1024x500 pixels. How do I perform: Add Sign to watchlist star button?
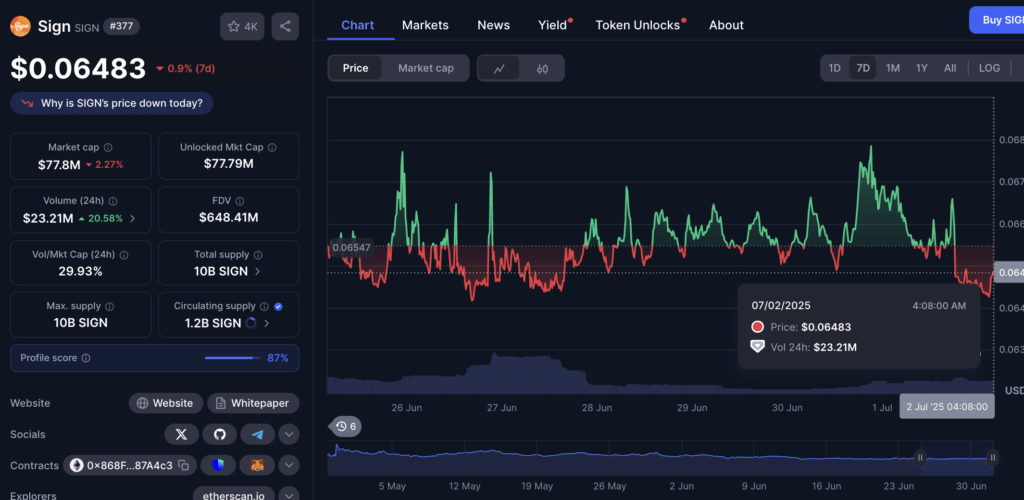point(242,27)
